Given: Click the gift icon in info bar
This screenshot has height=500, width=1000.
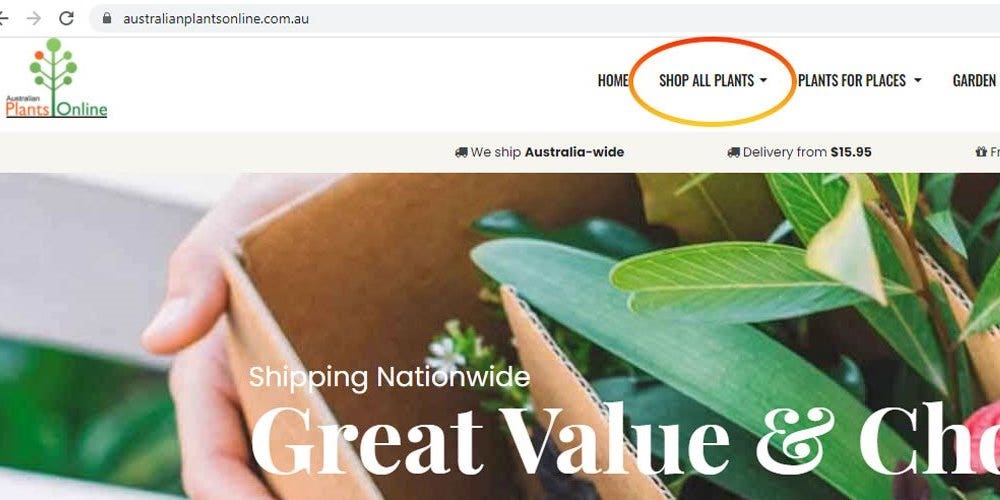Looking at the screenshot, I should pyautogui.click(x=981, y=152).
